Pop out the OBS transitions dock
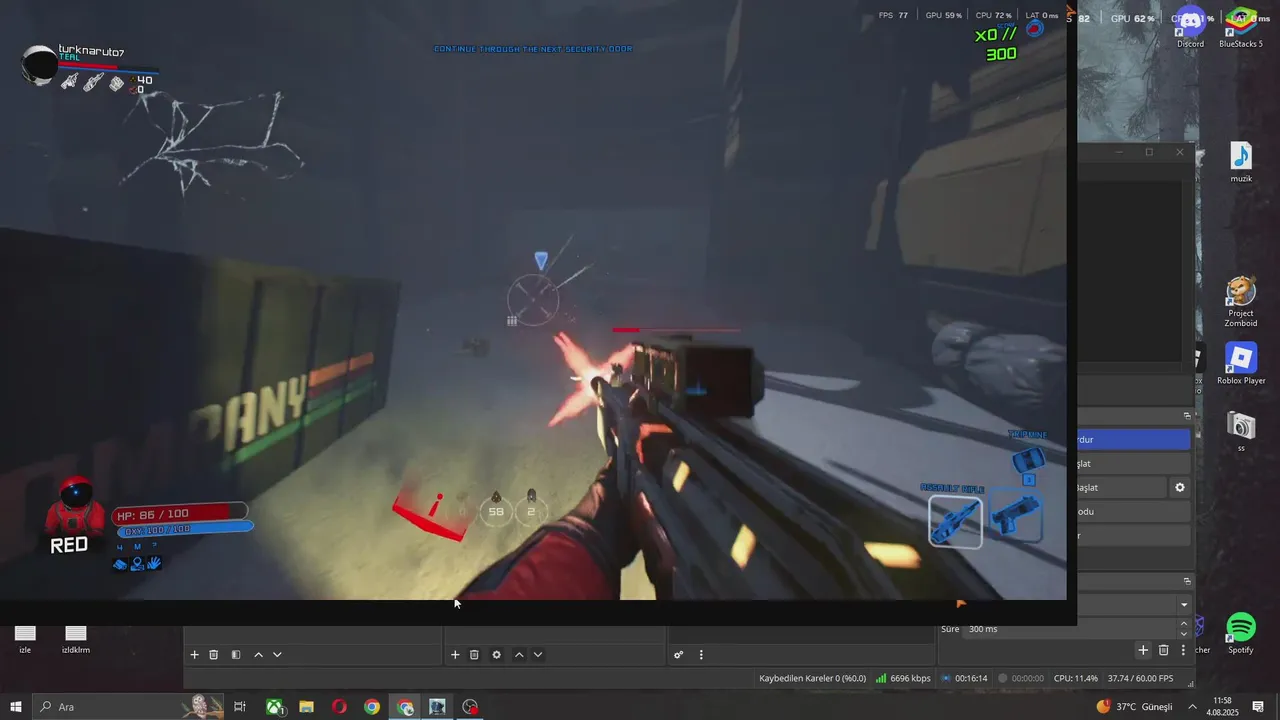 click(1187, 581)
